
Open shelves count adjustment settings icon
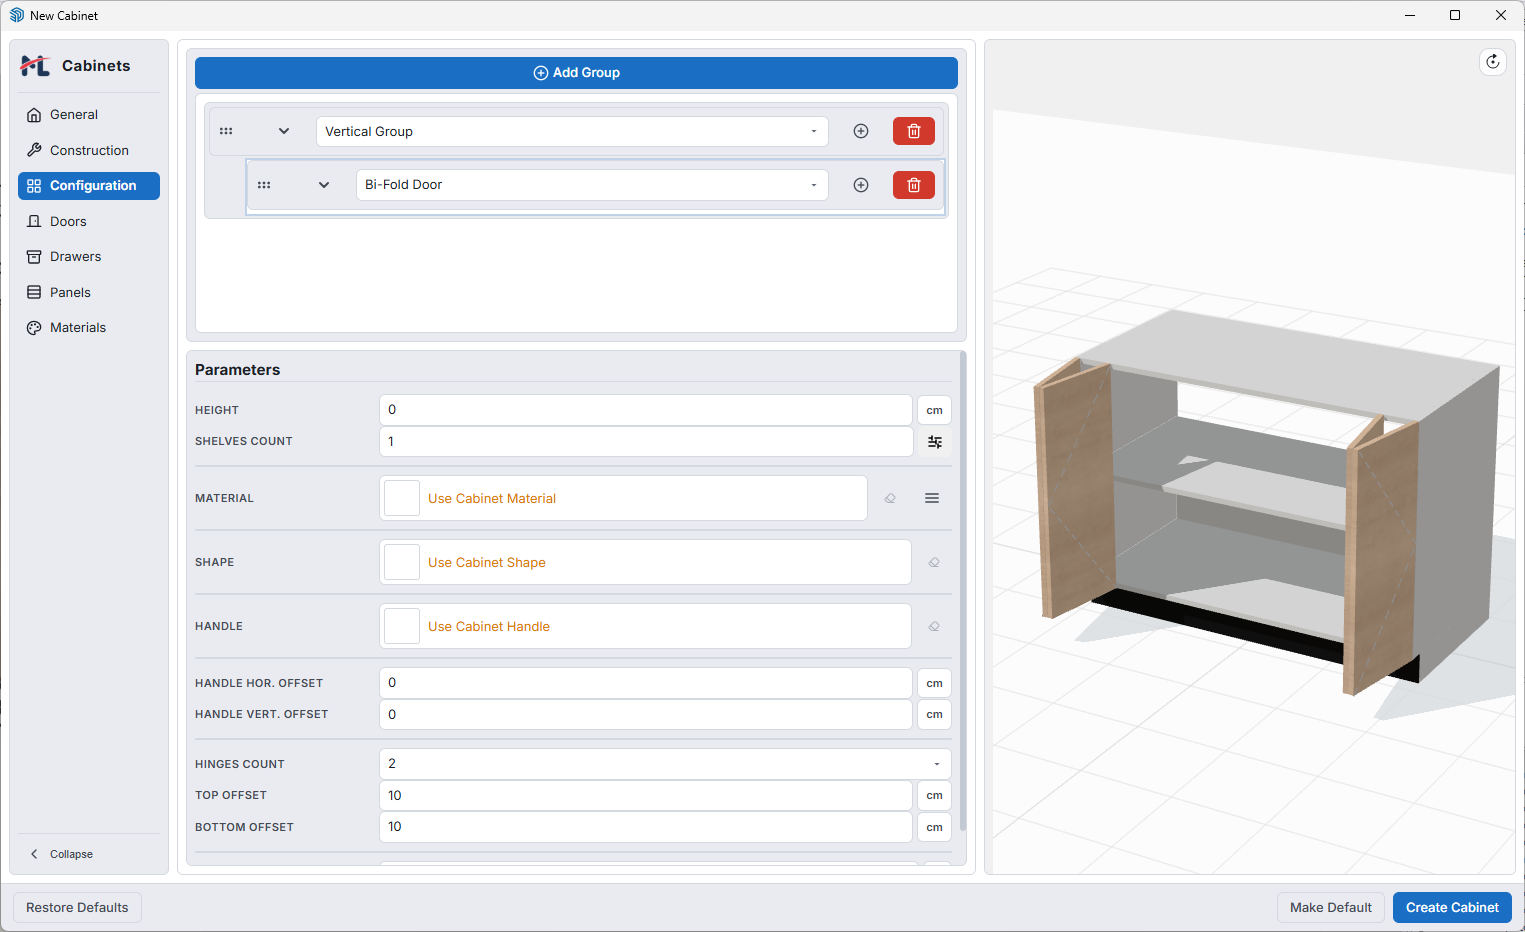click(935, 442)
